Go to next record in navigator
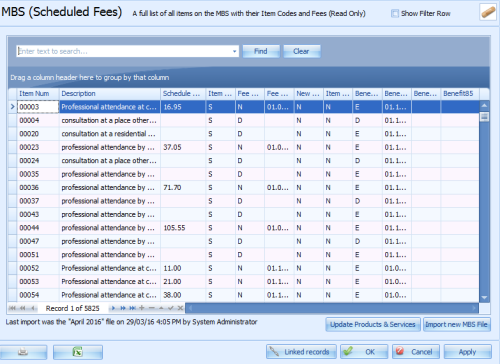 click(x=113, y=308)
